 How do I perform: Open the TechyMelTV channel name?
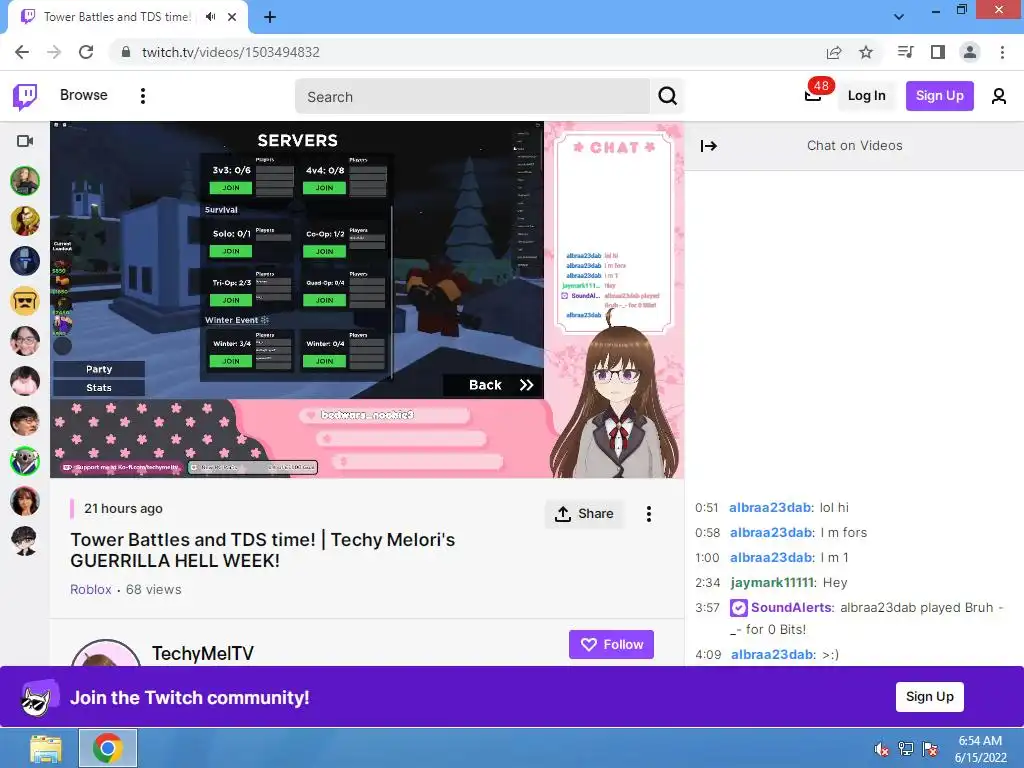pos(202,653)
